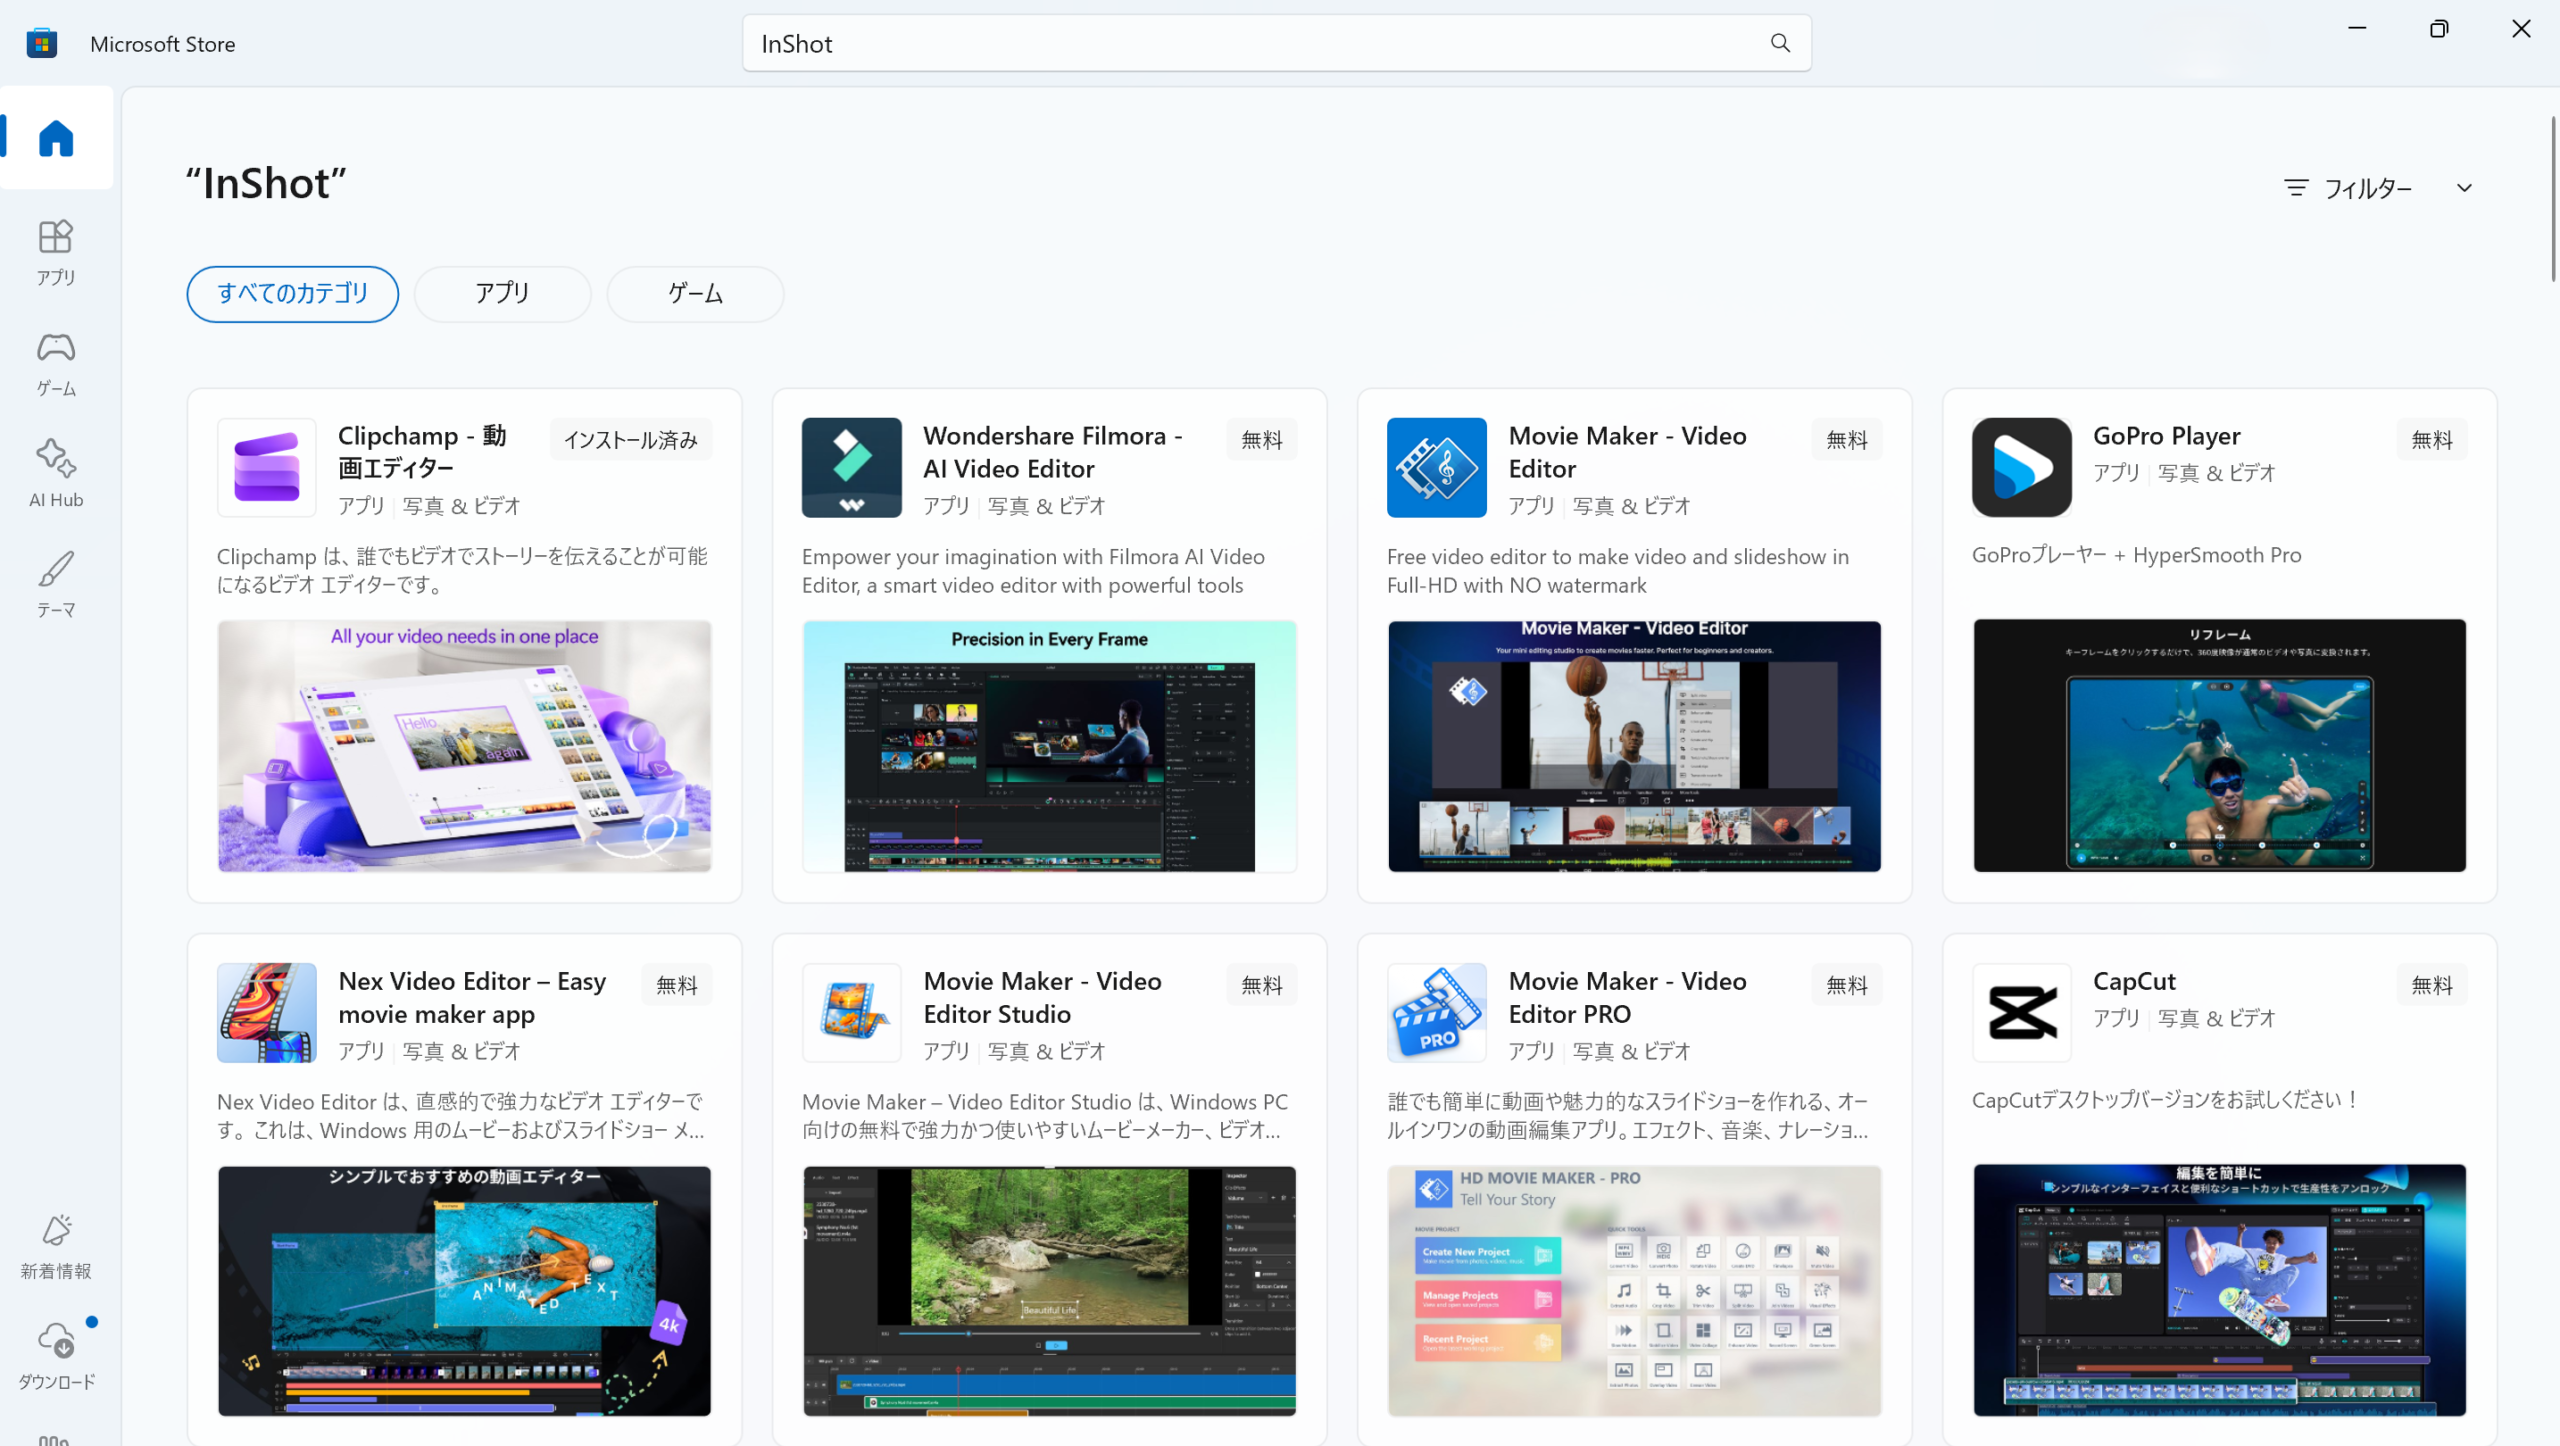The height and width of the screenshot is (1446, 2560).
Task: Click the 無料 badge on Nex Video Editor
Action: 676,985
